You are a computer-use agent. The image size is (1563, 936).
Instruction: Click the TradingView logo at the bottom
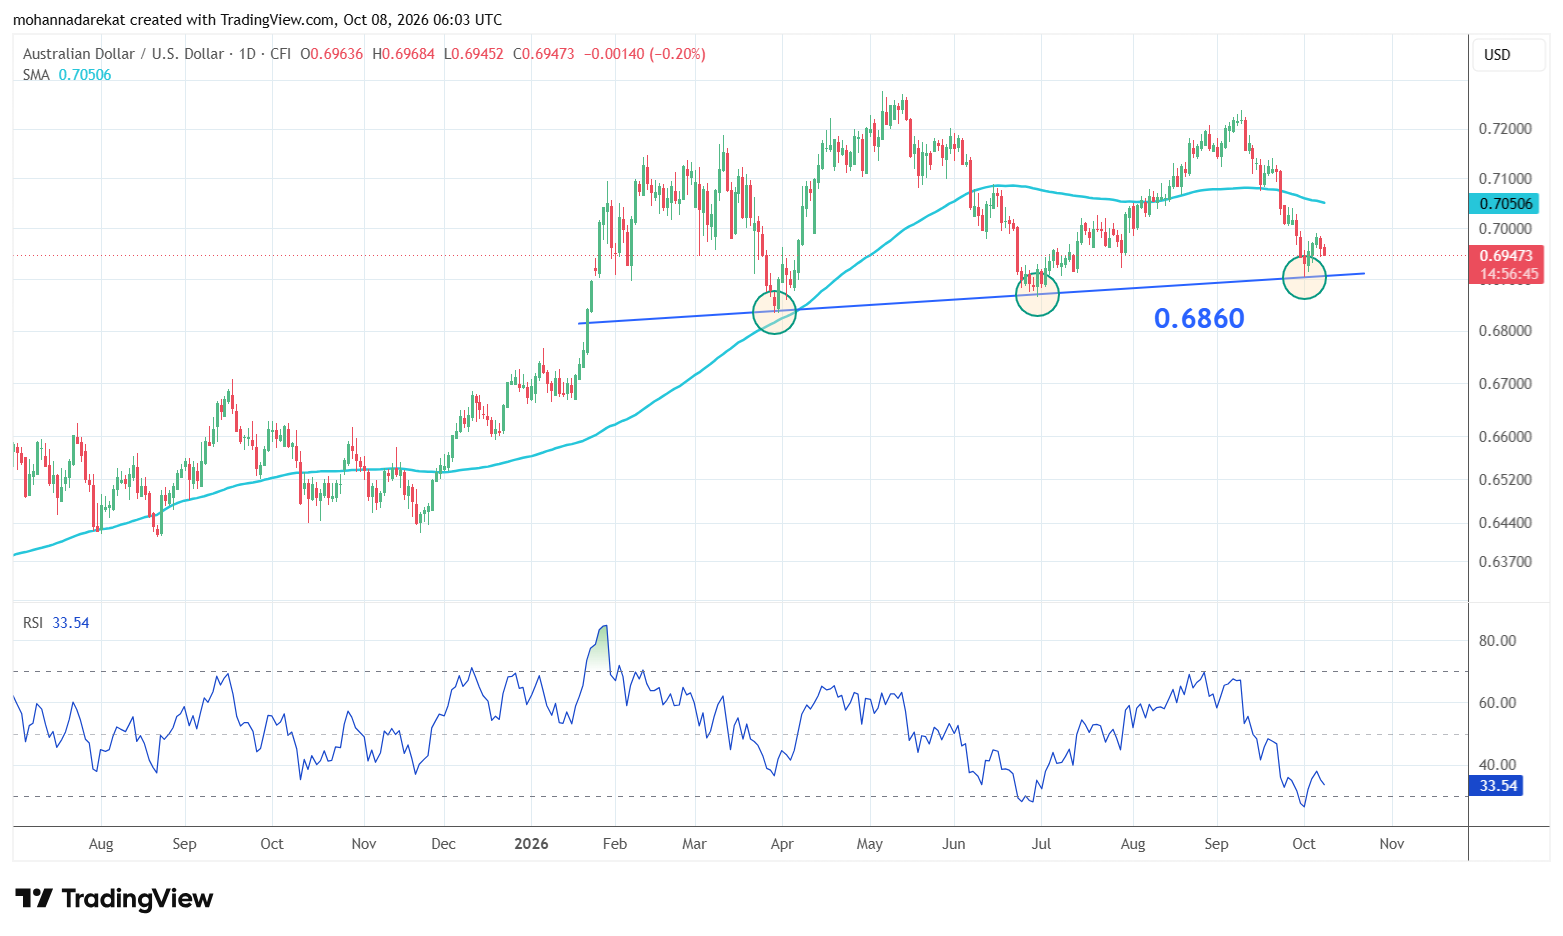point(114,898)
